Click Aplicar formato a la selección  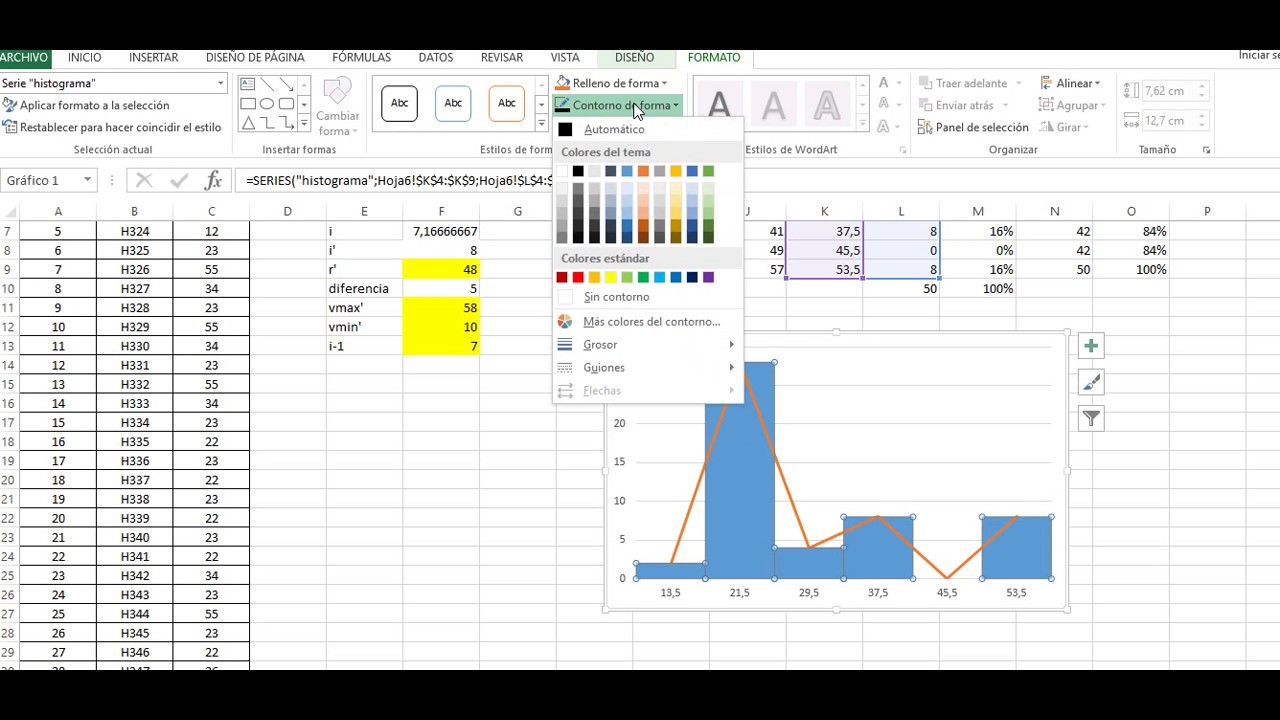86,105
